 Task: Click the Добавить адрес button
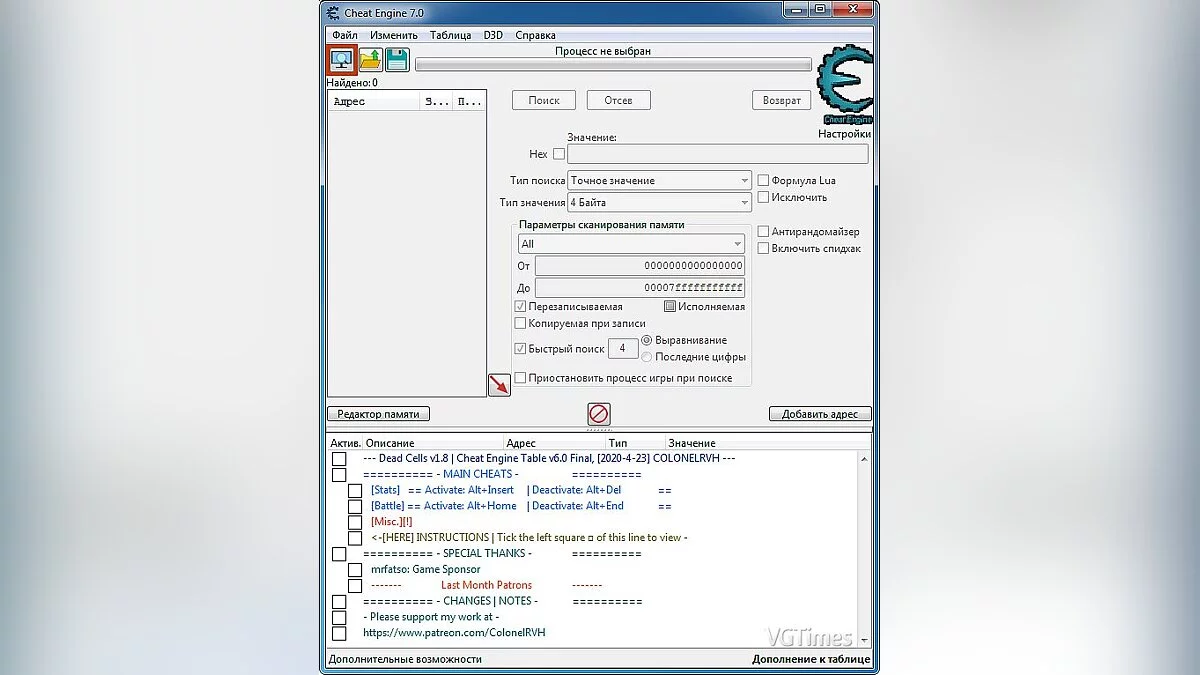[x=820, y=414]
